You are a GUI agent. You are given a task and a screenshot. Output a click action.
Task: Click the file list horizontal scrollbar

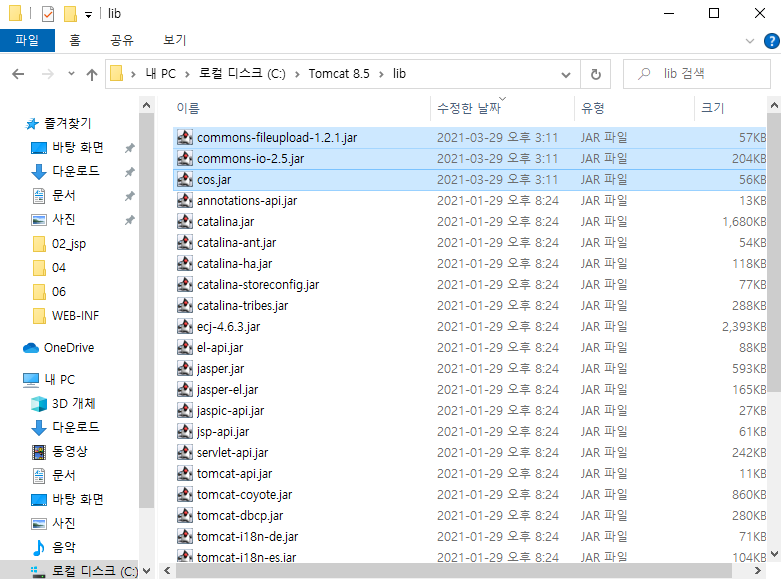click(x=454, y=571)
